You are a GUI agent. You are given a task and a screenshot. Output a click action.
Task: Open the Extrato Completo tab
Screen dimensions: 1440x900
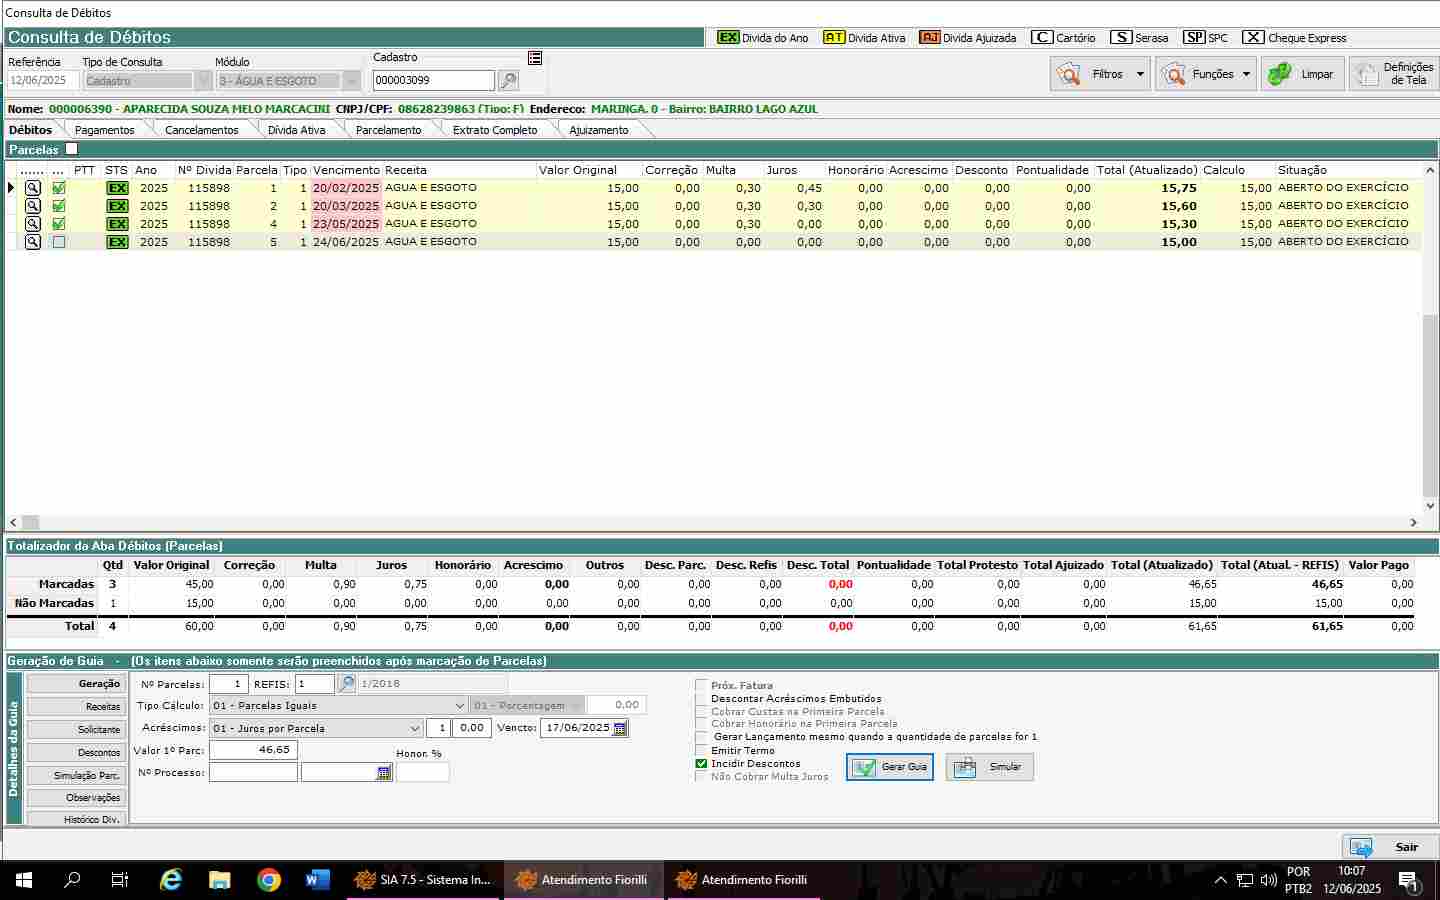tap(495, 130)
